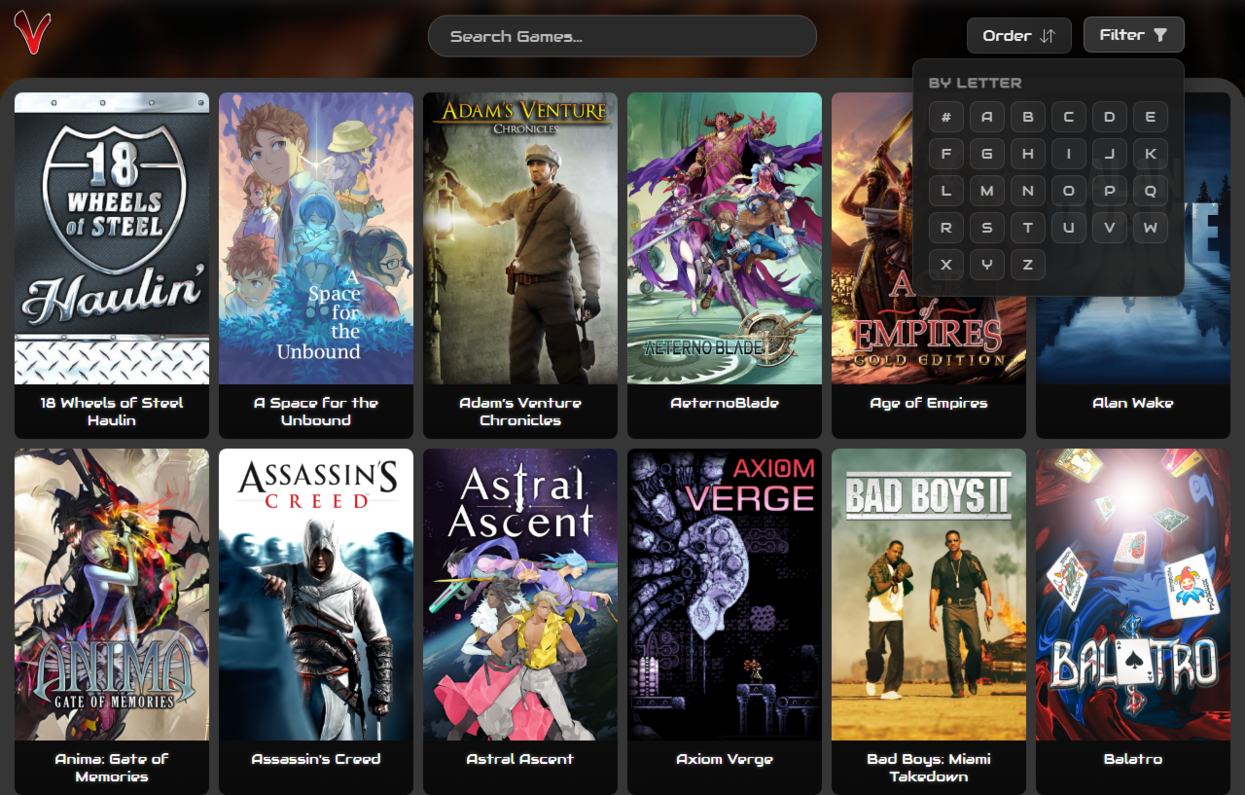Open the Anima: Gate of Memories cover
The width and height of the screenshot is (1245, 795).
(x=112, y=594)
